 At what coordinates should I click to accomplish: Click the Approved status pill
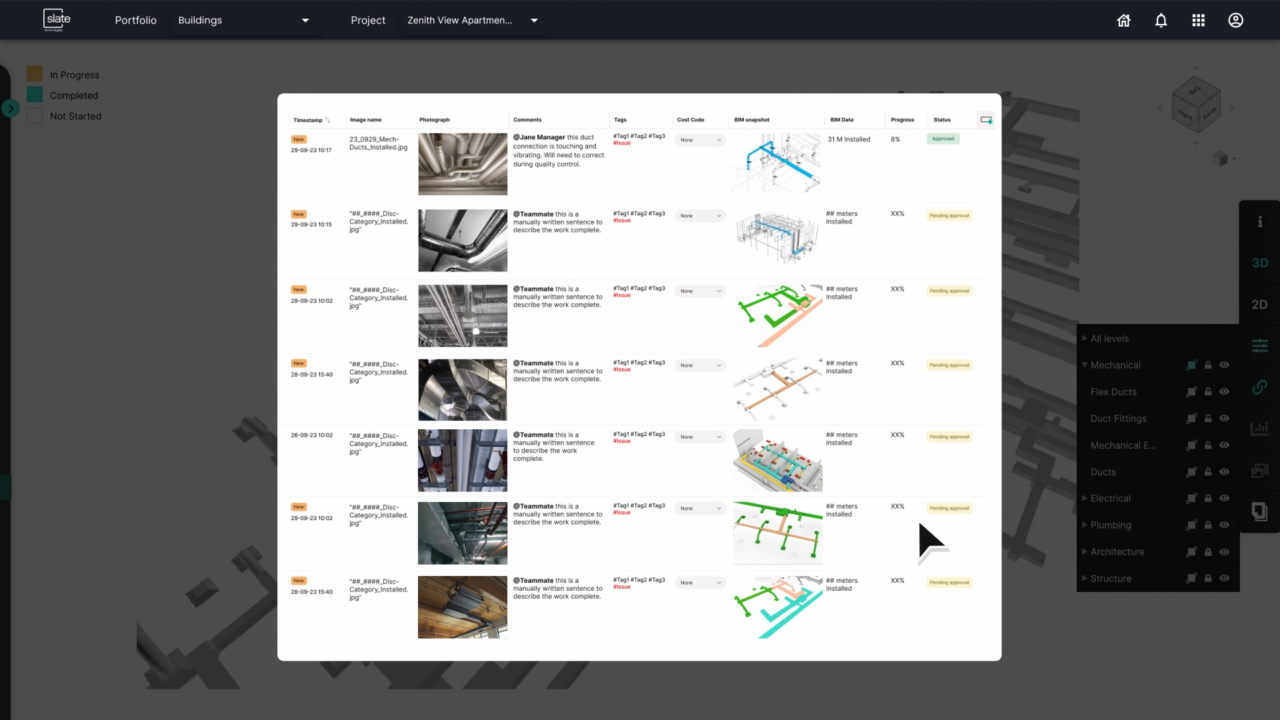(x=941, y=139)
